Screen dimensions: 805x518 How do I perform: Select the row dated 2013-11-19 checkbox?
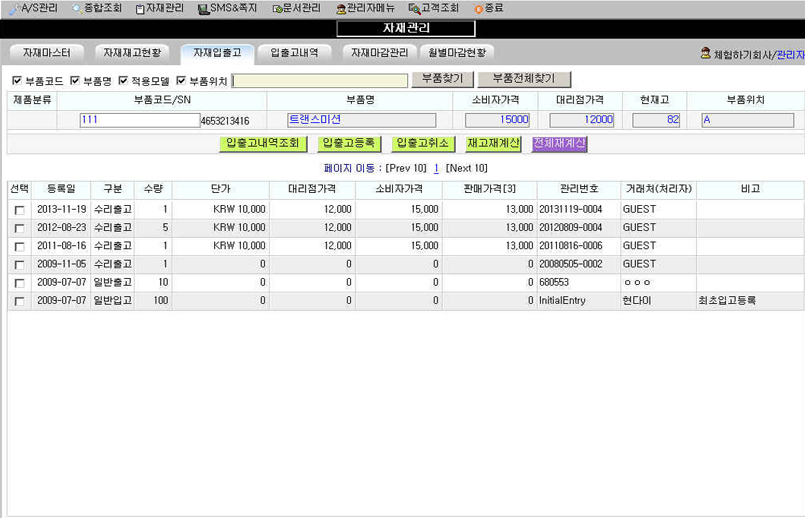[x=19, y=210]
